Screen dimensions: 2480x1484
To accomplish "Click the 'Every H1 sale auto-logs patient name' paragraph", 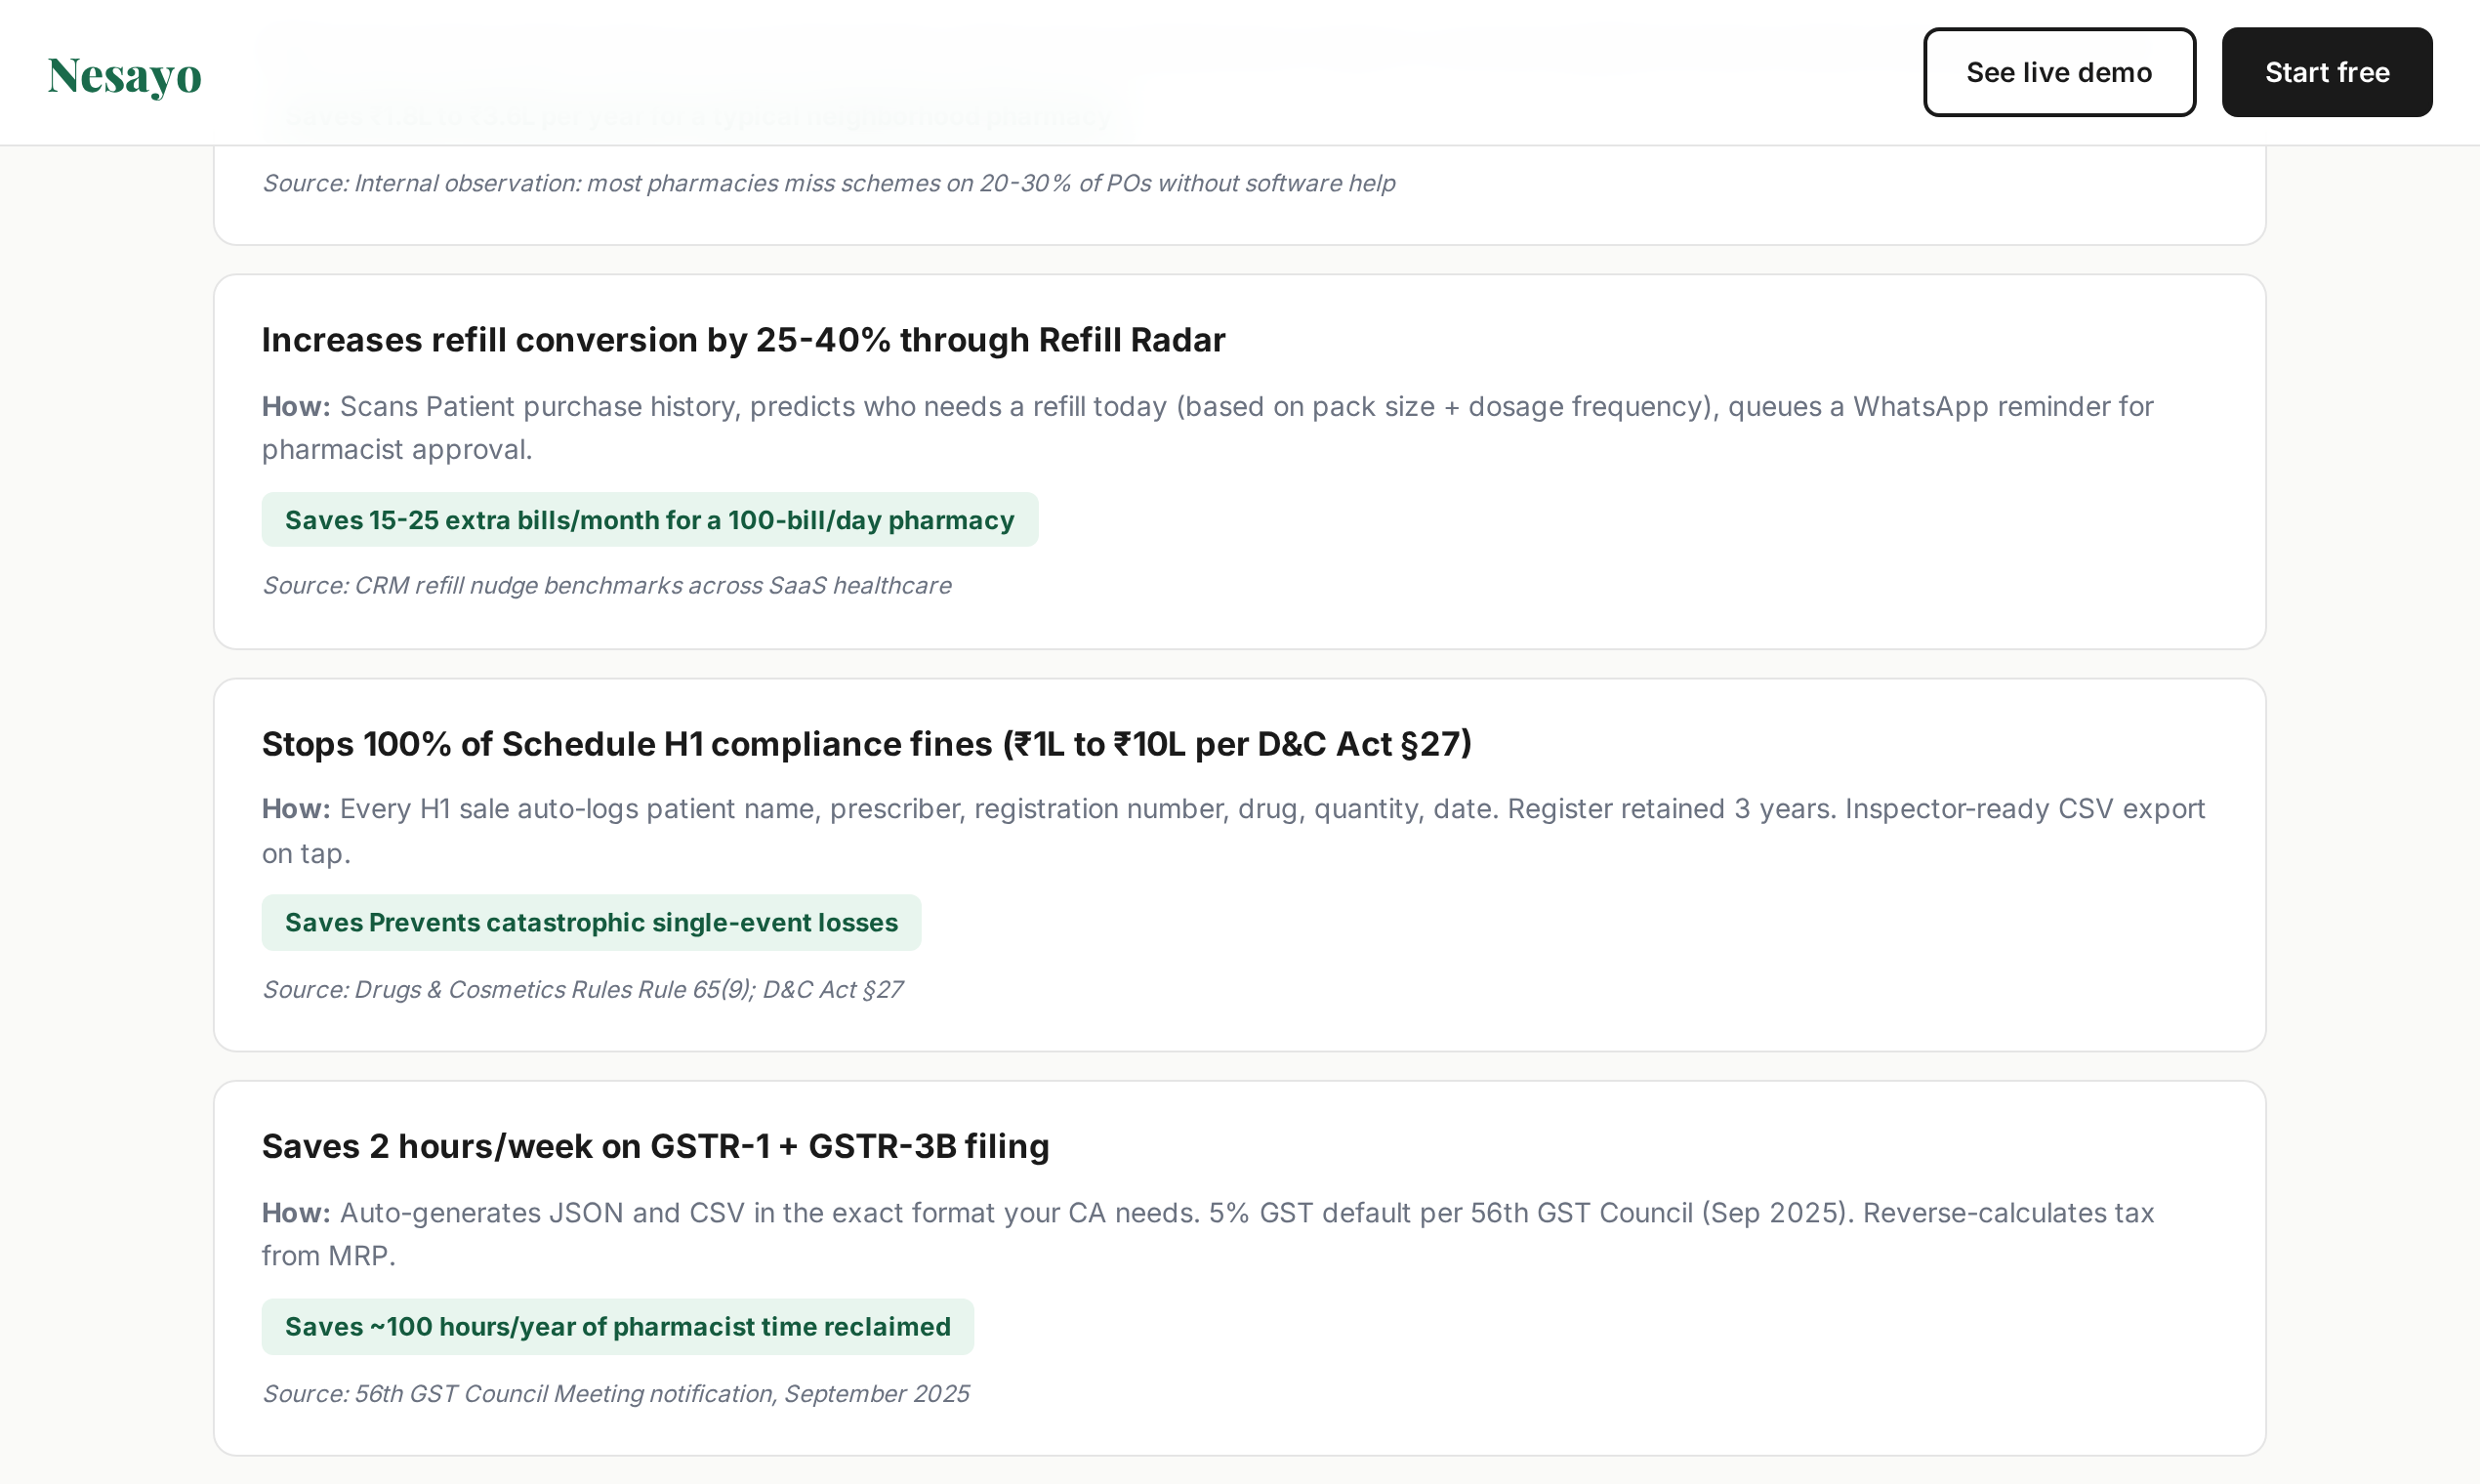I will click(1233, 831).
